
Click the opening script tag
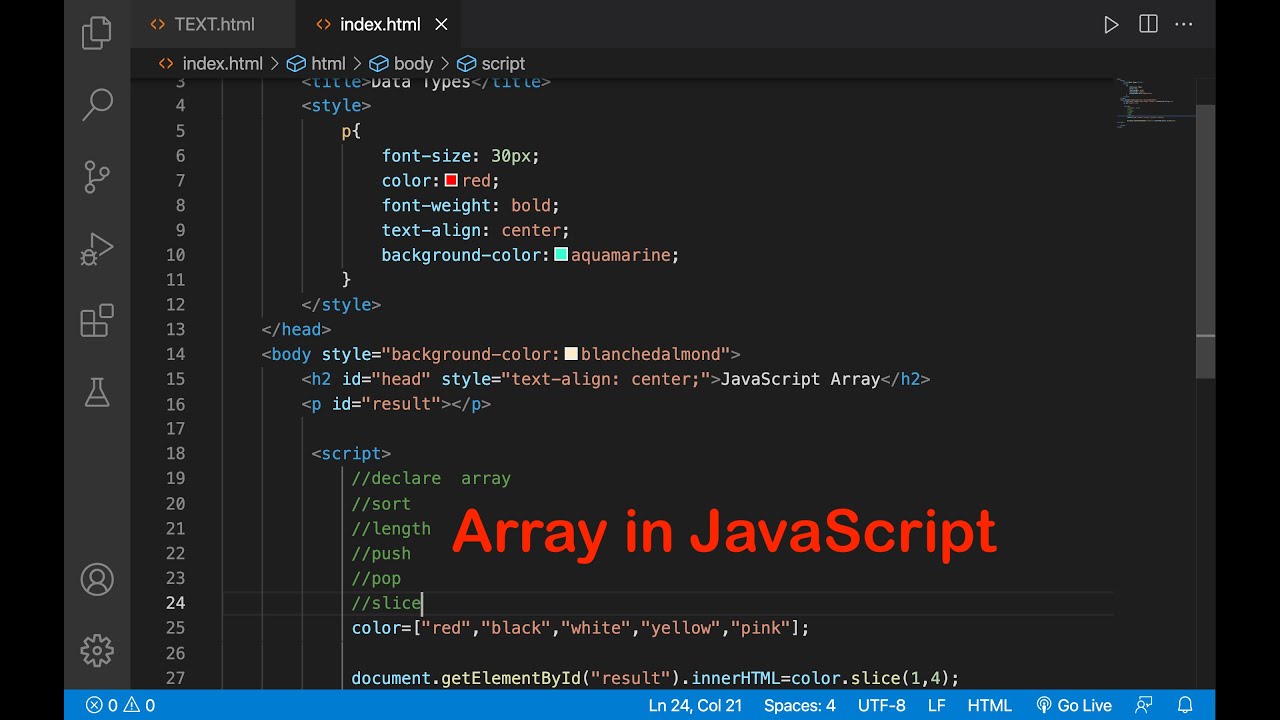(x=351, y=453)
